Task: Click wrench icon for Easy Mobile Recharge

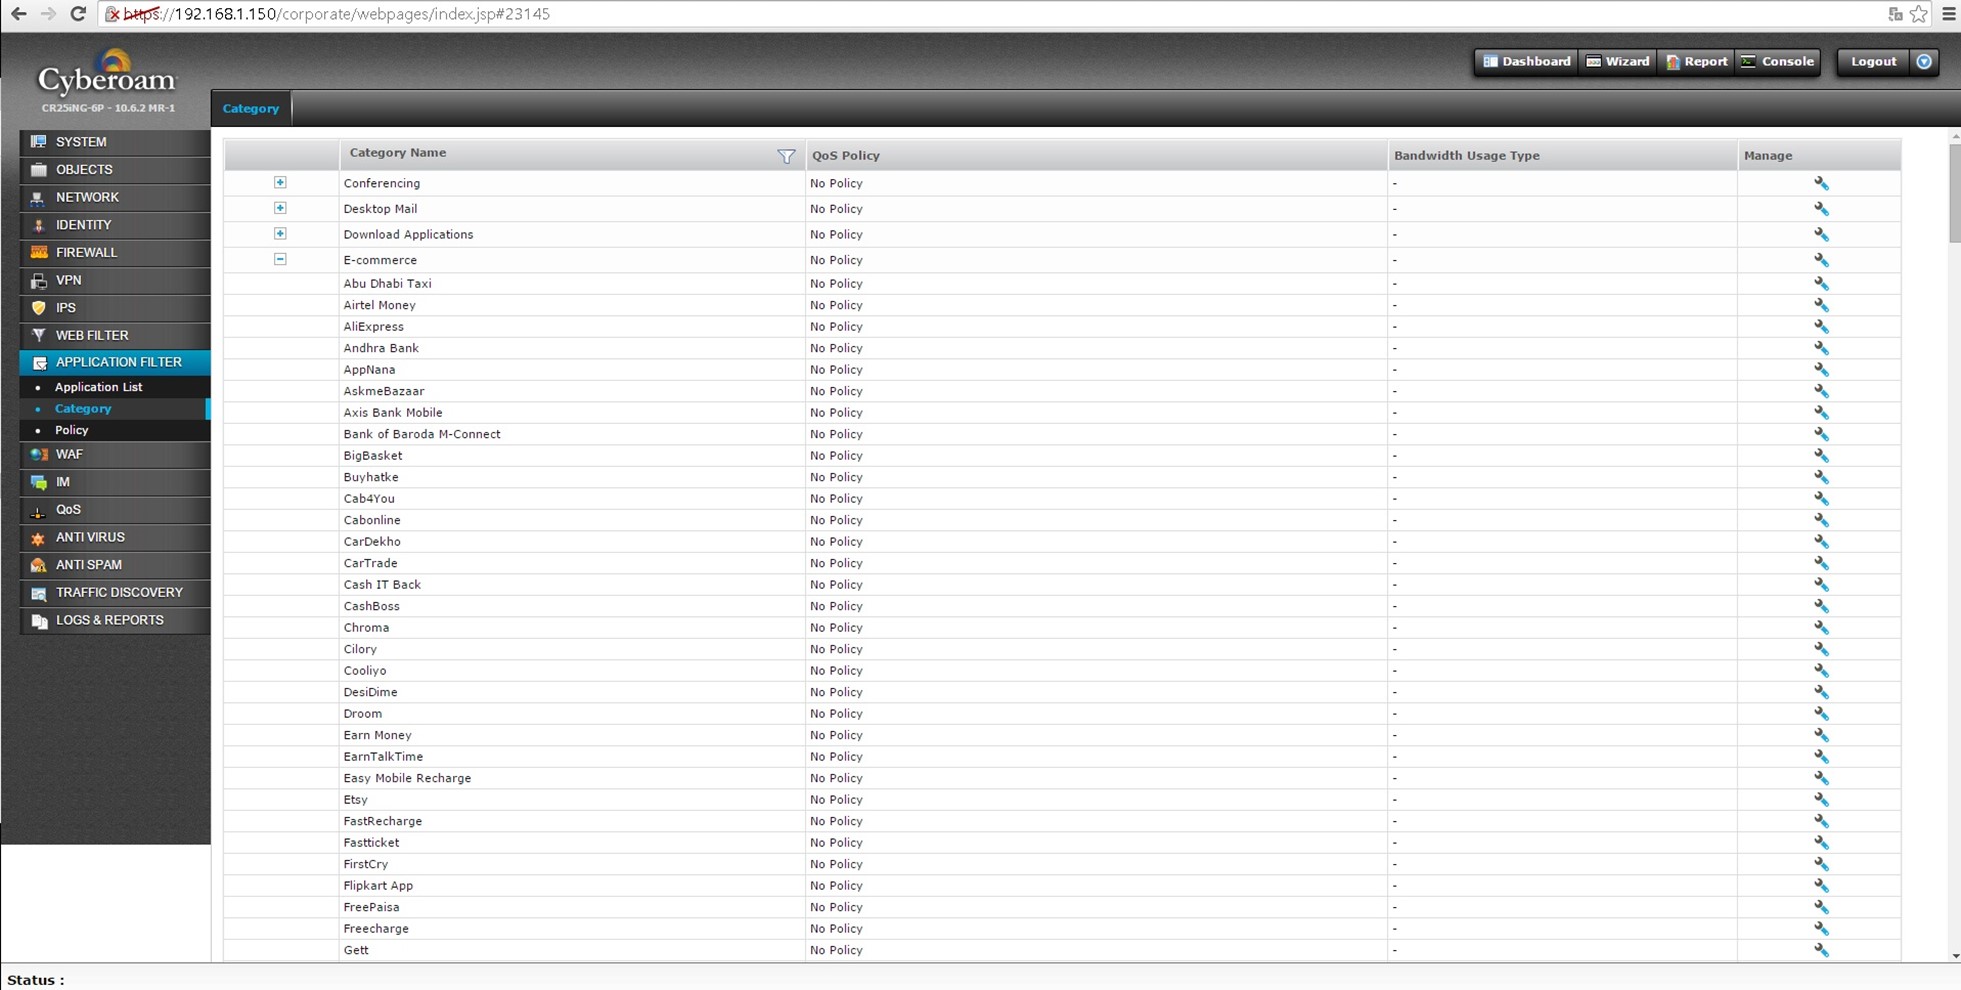Action: coord(1821,779)
